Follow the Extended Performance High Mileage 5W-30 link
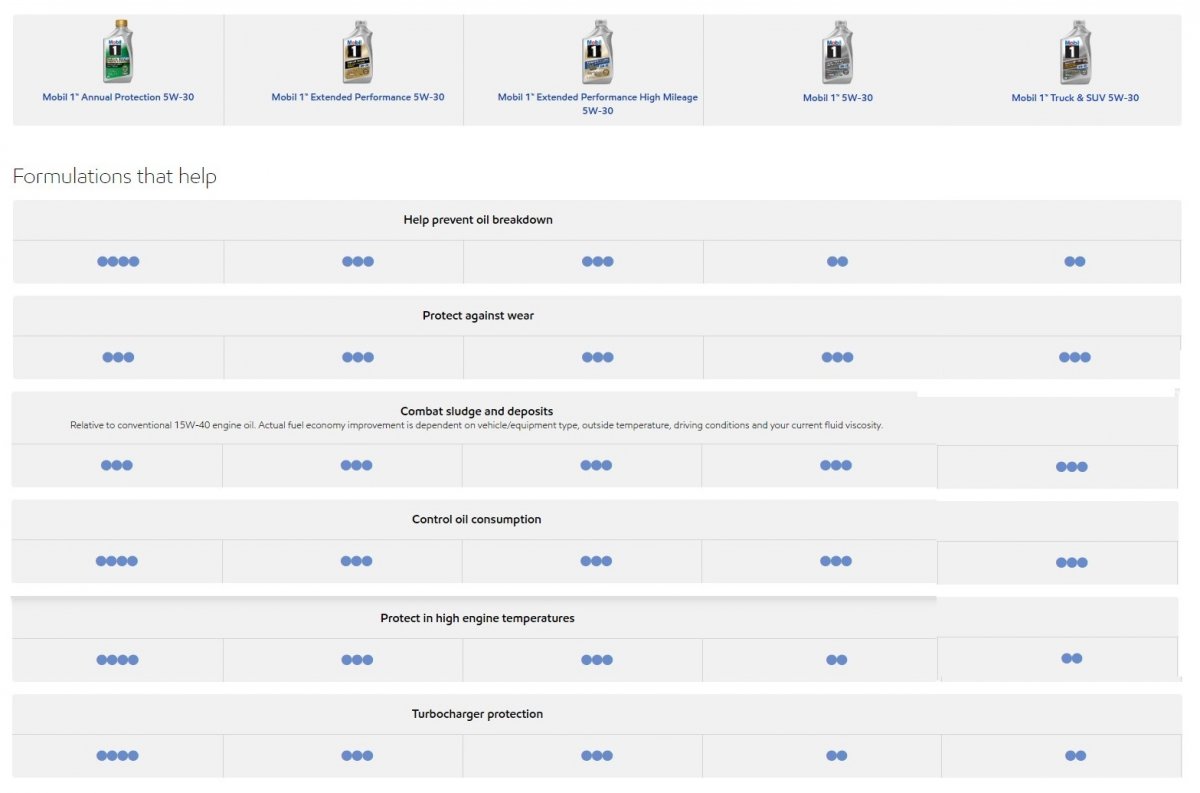Screen dimensions: 1200x793 pyautogui.click(x=598, y=104)
